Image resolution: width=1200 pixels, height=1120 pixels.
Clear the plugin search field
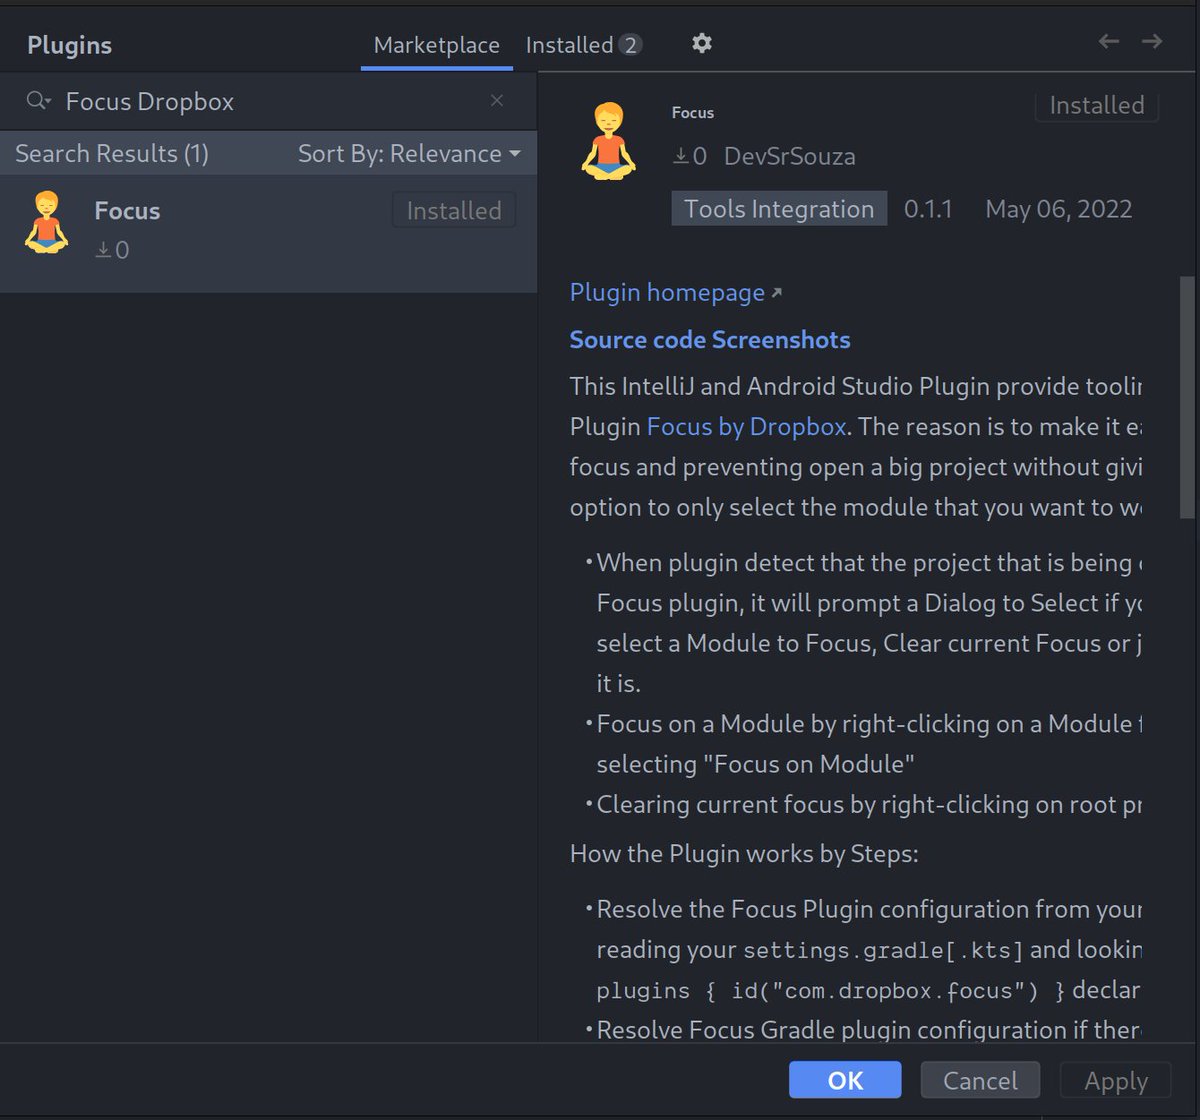pos(497,100)
